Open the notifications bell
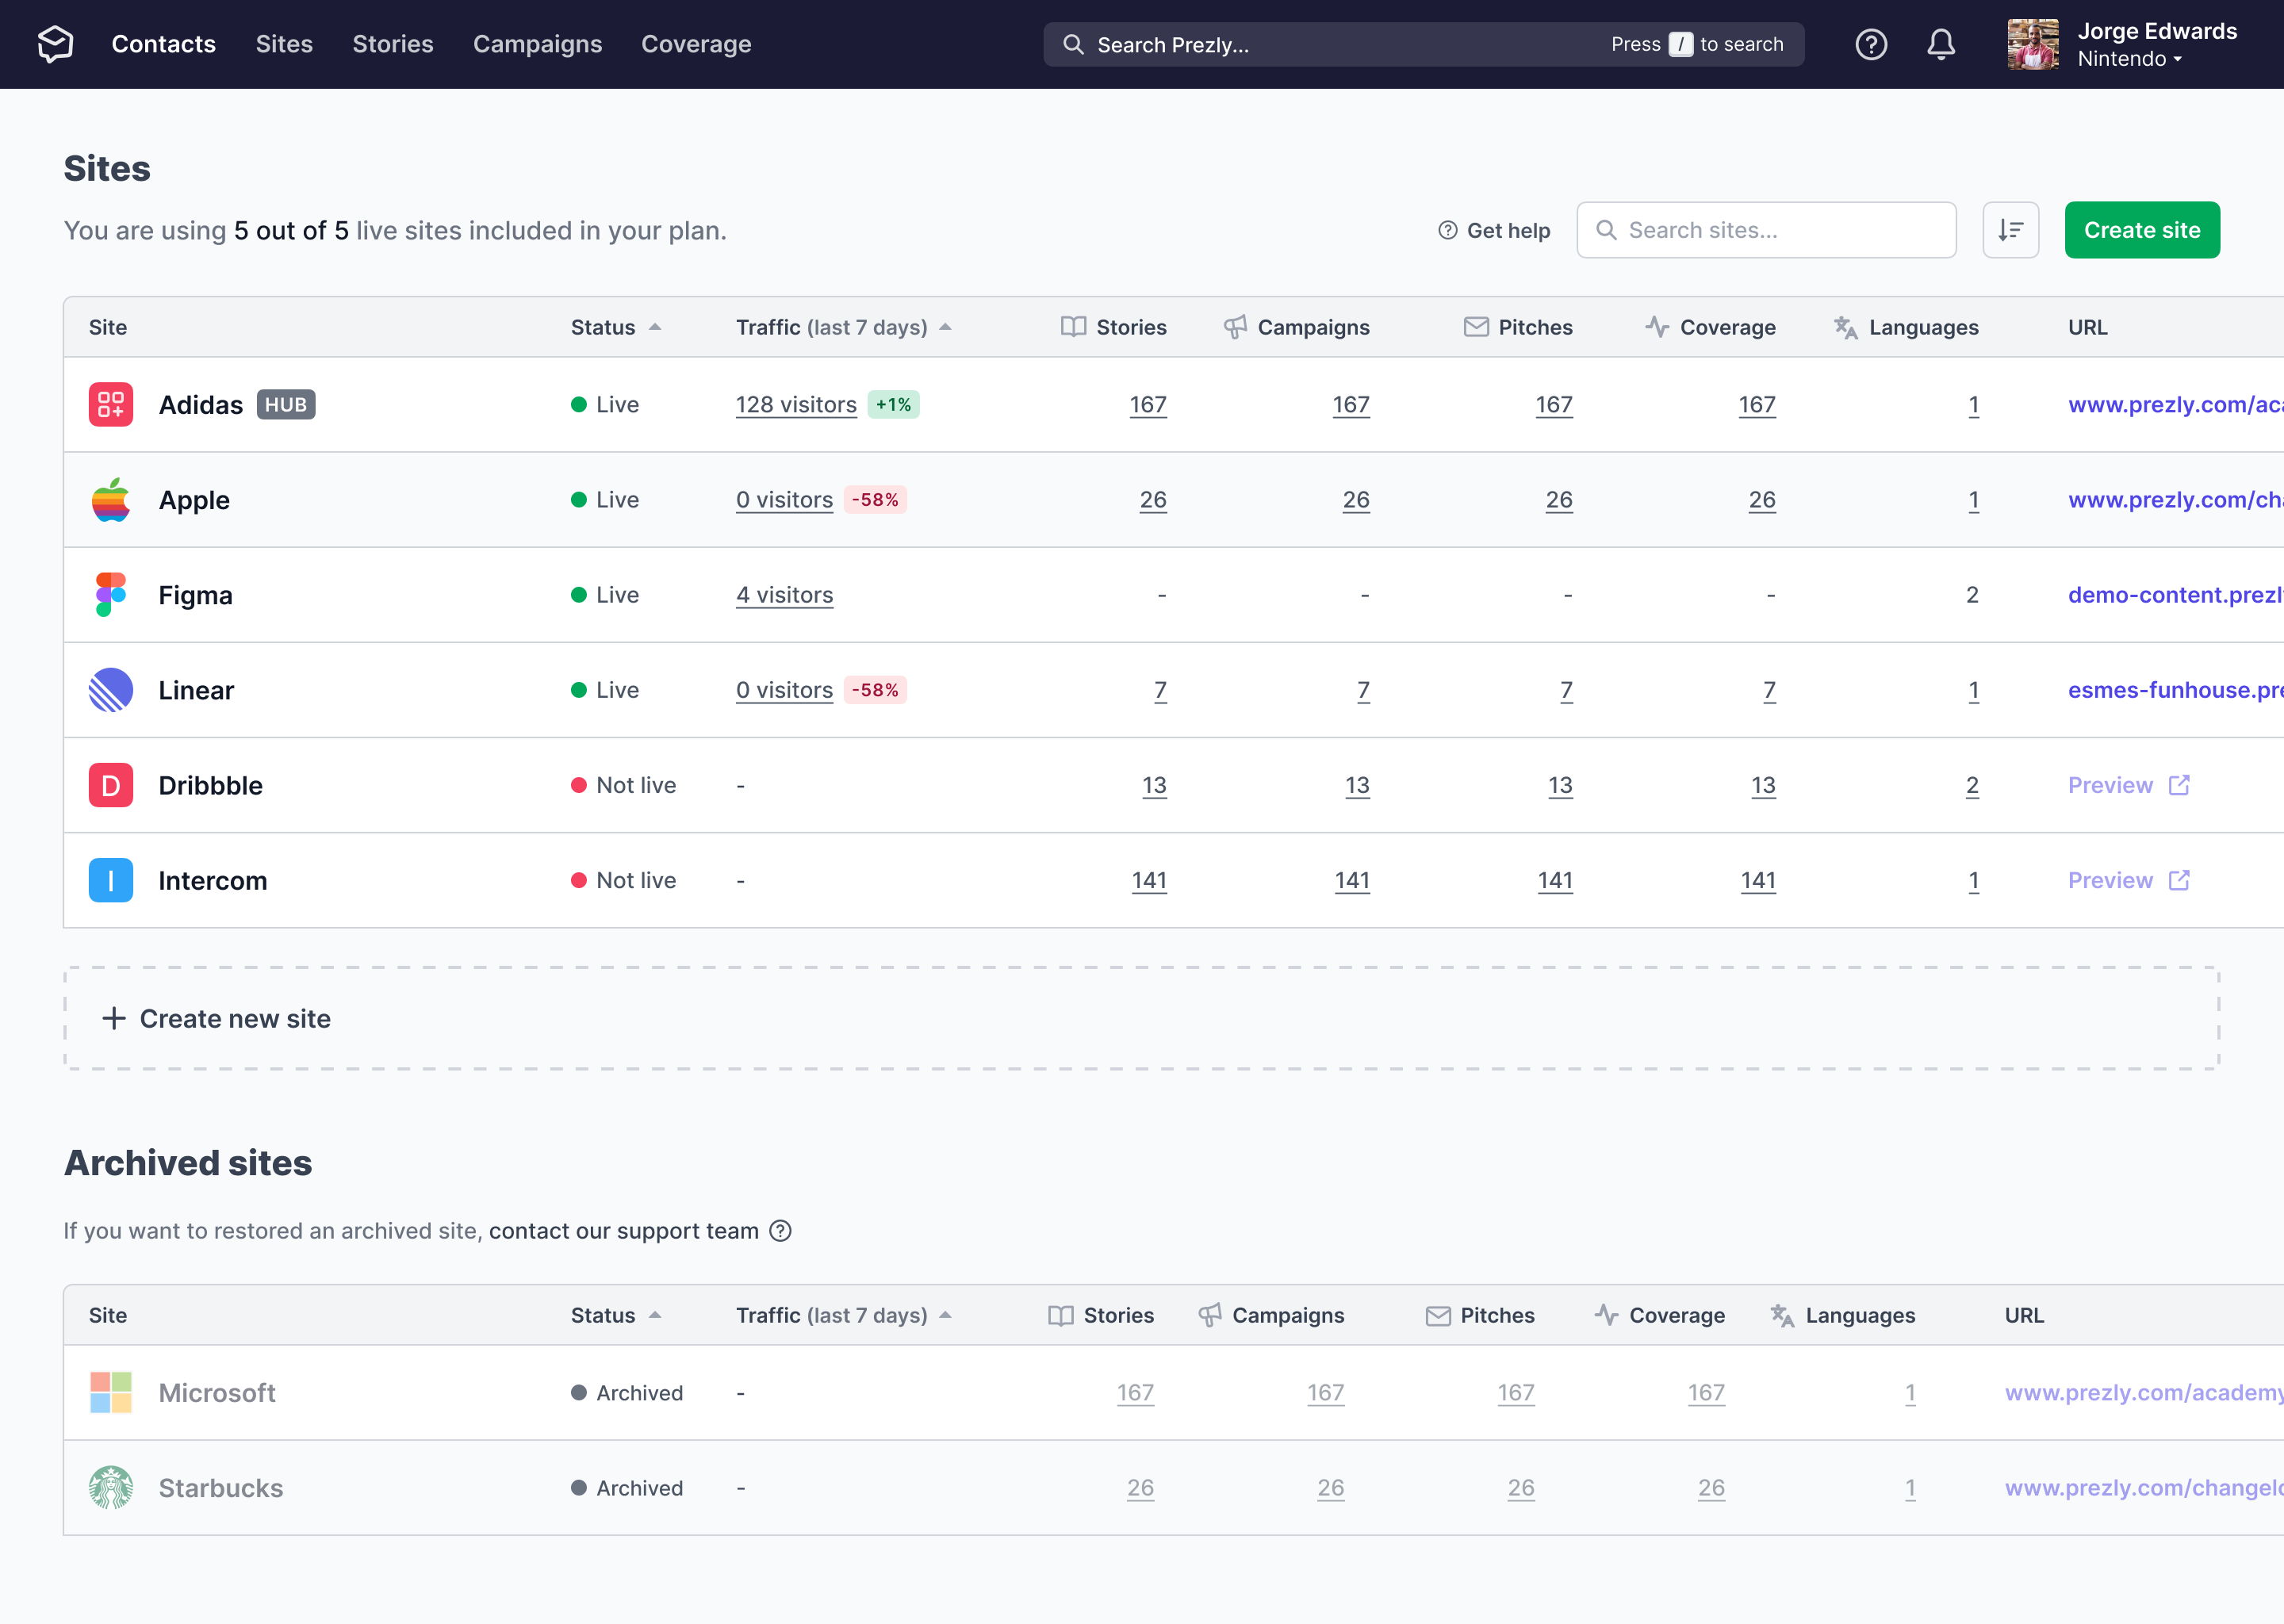This screenshot has height=1624, width=2284. [x=1941, y=44]
